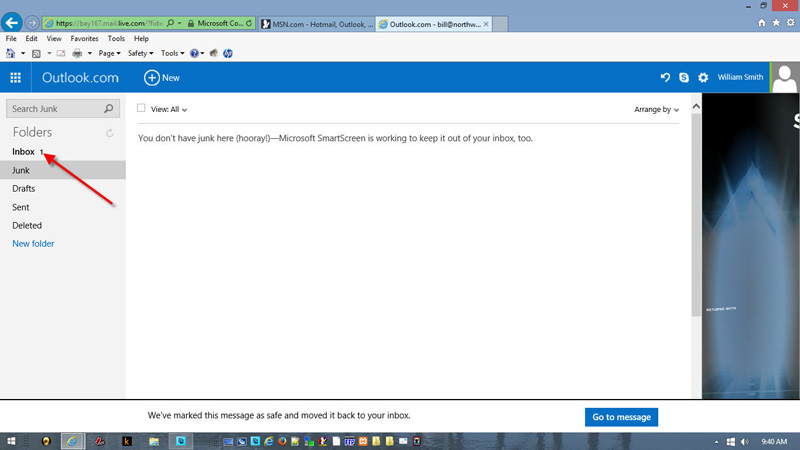This screenshot has height=450, width=800.
Task: Open the Junk folder
Action: [63, 170]
